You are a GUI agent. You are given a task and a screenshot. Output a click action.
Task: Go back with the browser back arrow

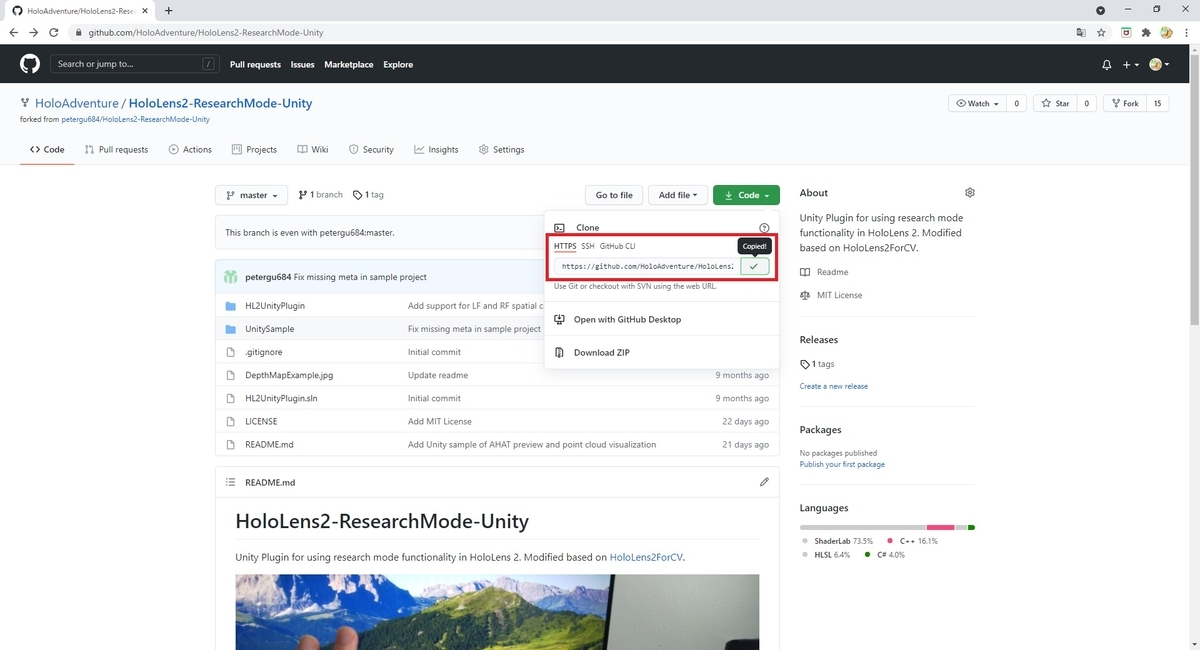tap(14, 32)
